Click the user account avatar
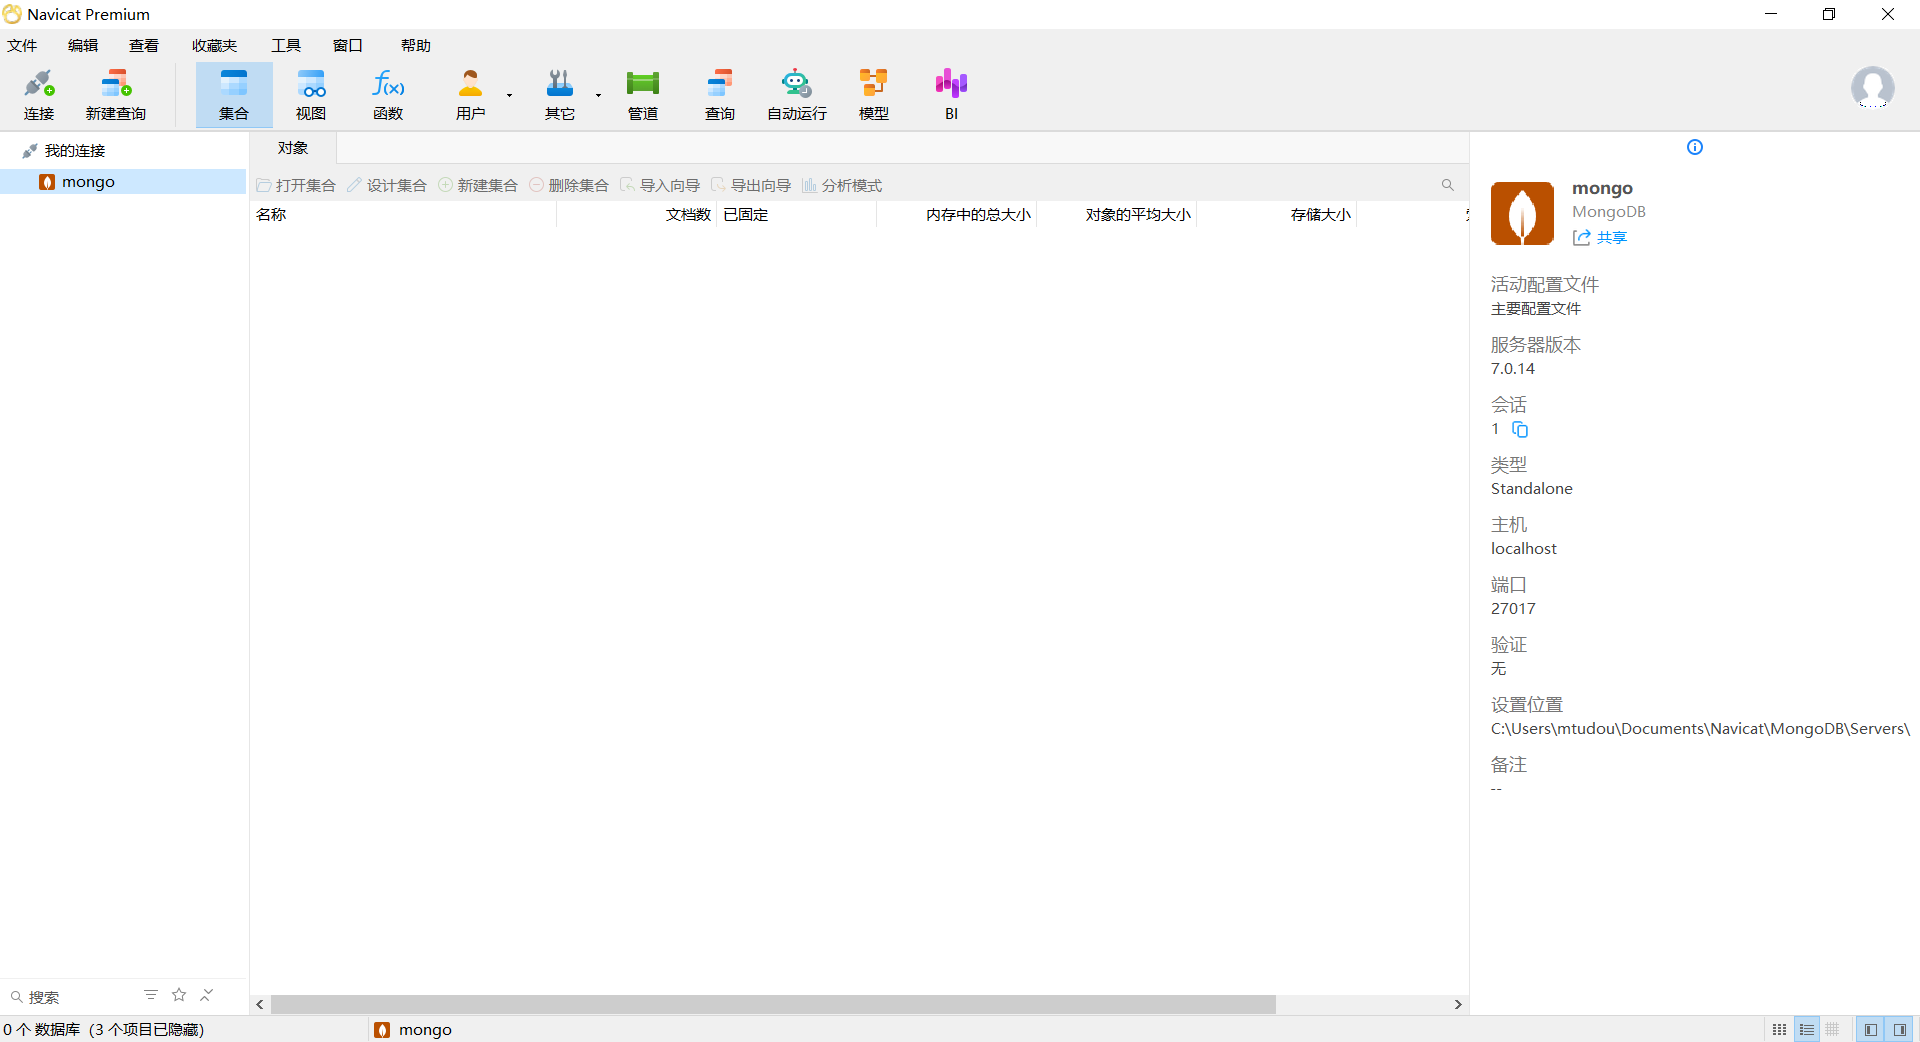This screenshot has height=1042, width=1920. pos(1872,88)
